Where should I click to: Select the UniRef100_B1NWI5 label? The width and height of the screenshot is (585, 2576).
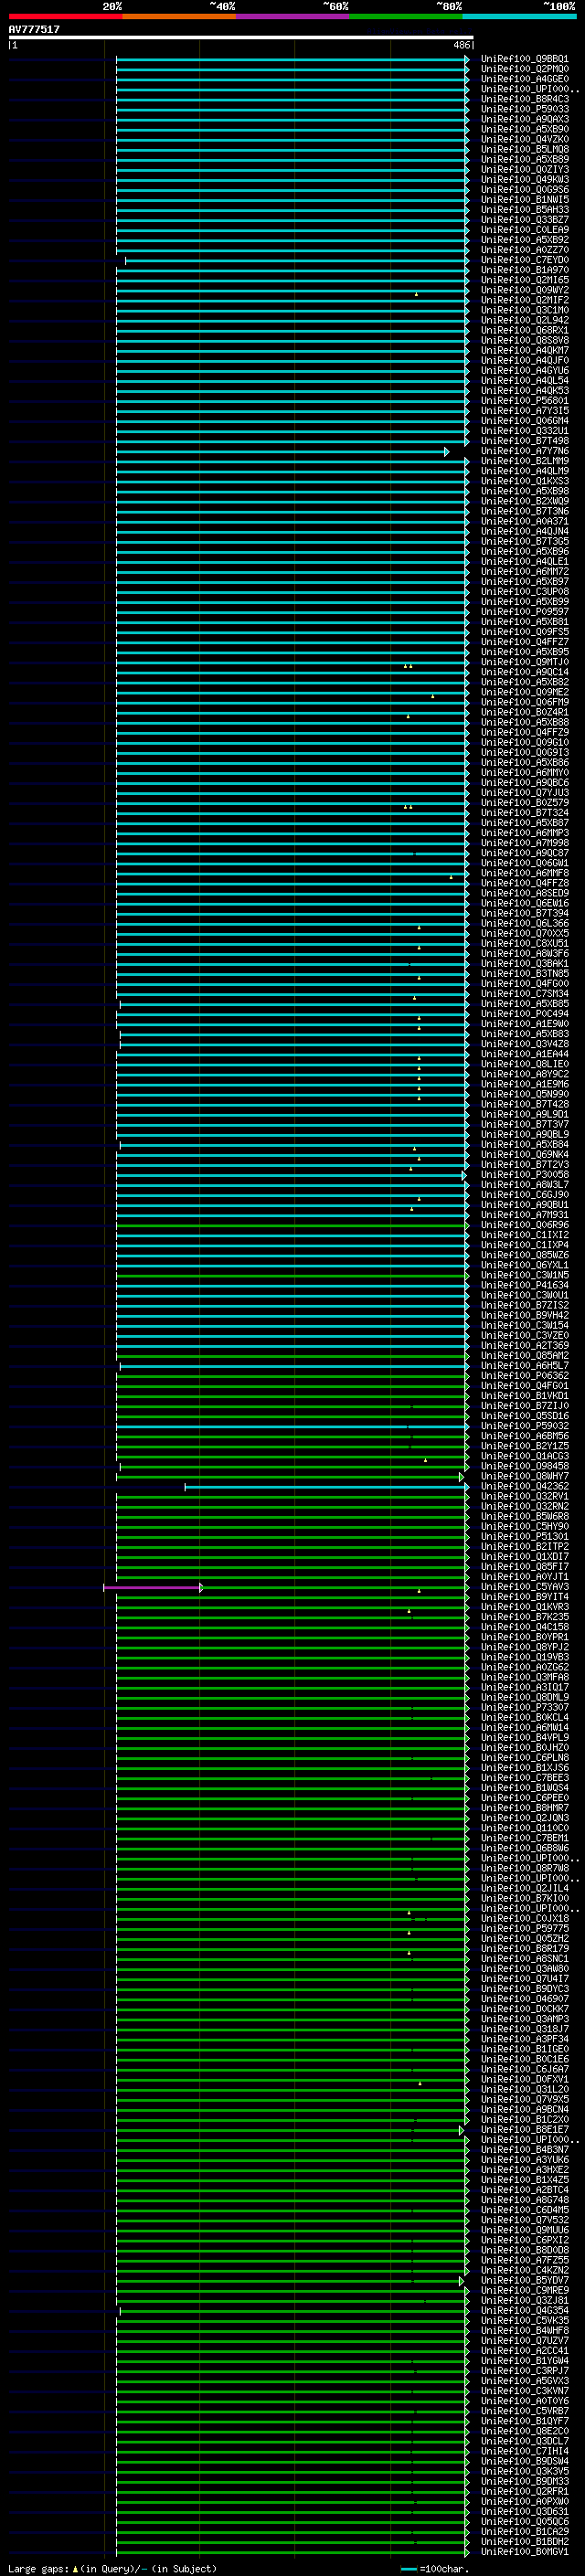tap(524, 200)
